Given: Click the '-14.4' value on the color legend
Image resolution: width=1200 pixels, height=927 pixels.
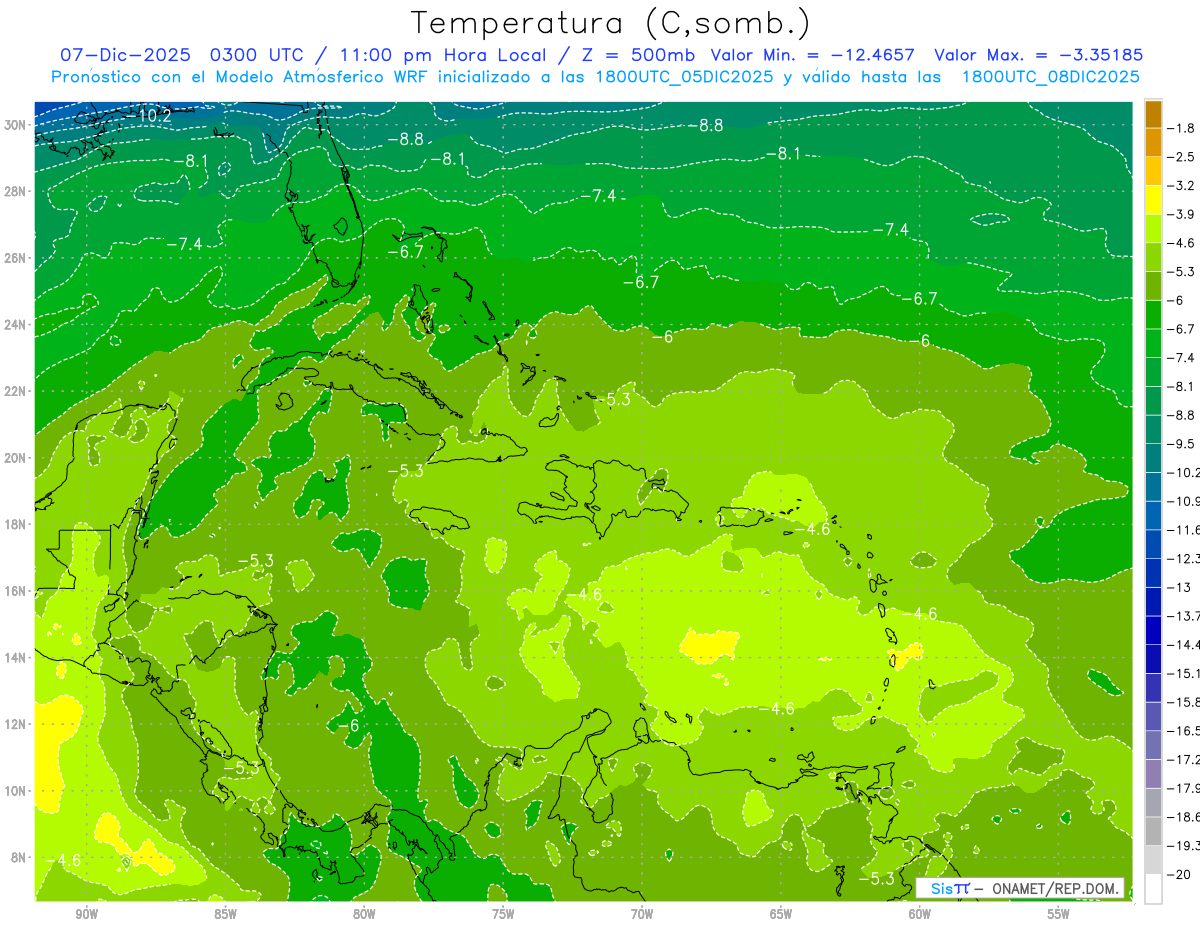Looking at the screenshot, I should 1184,644.
